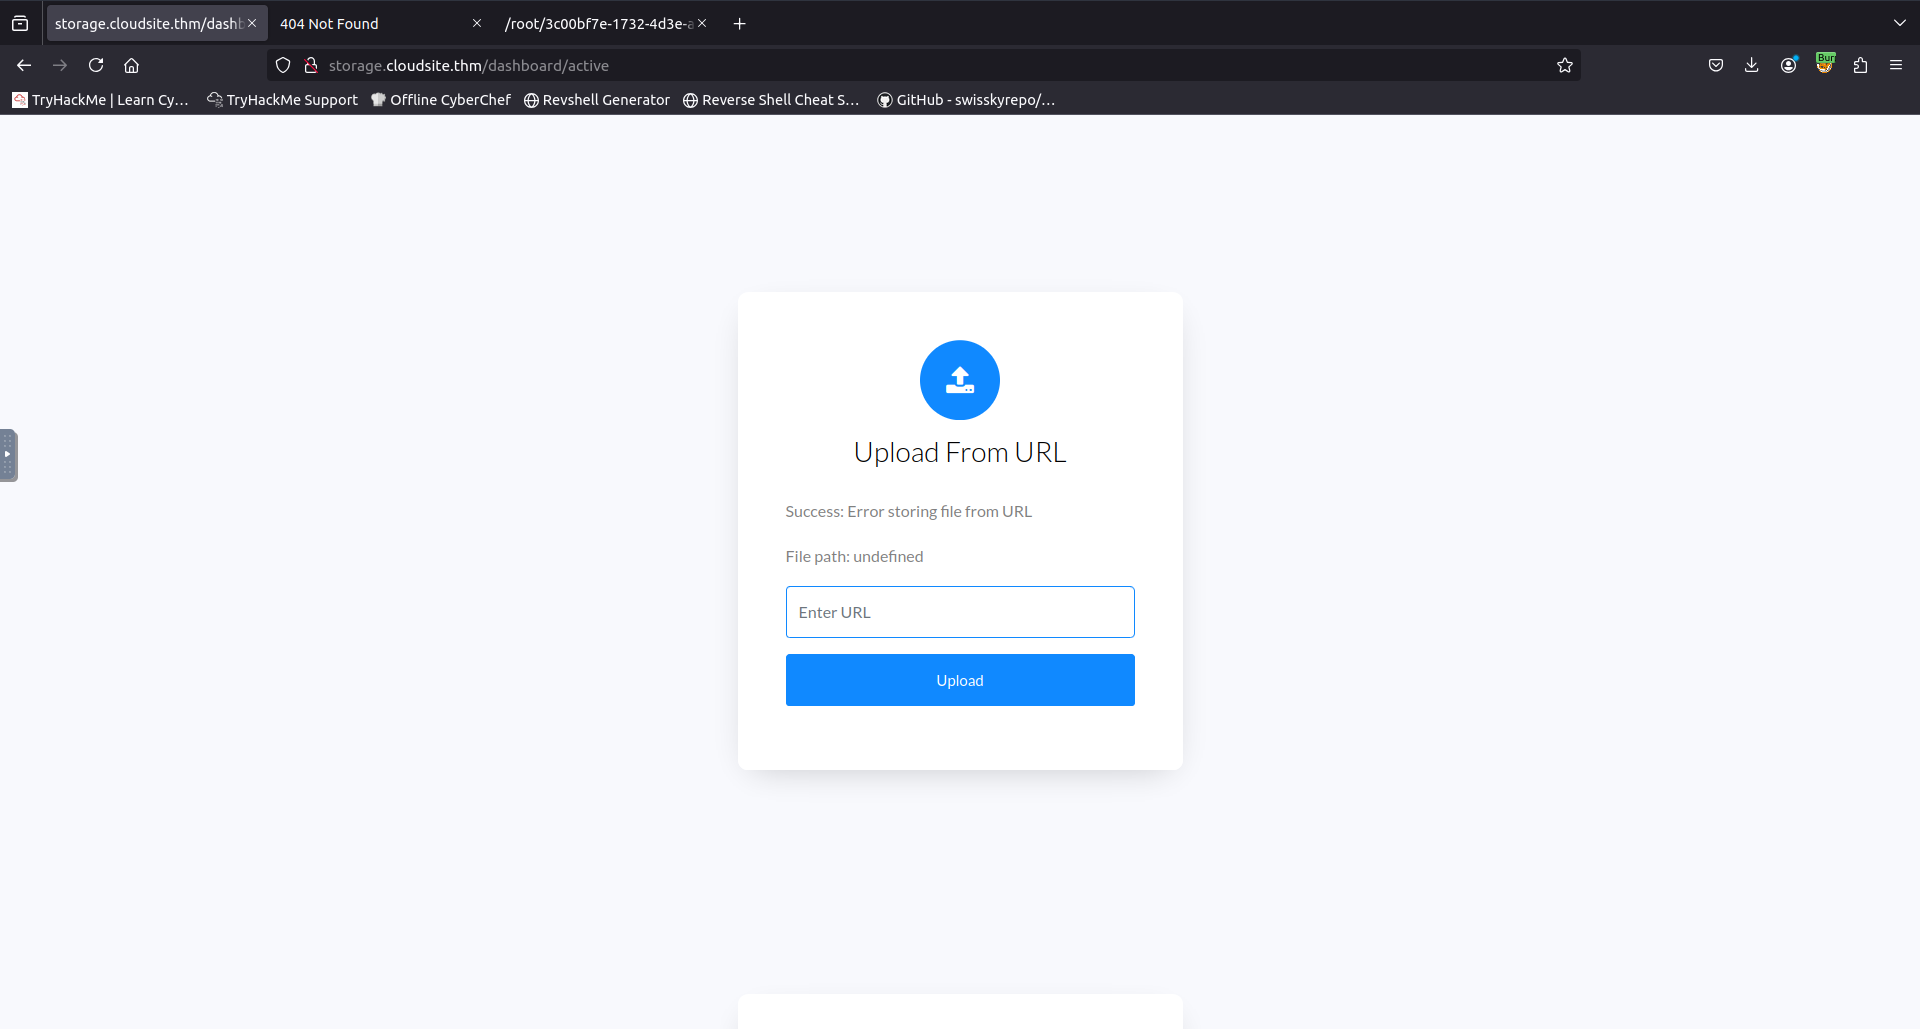
Task: Expand the sidebar handle on left edge
Action: tap(8, 455)
